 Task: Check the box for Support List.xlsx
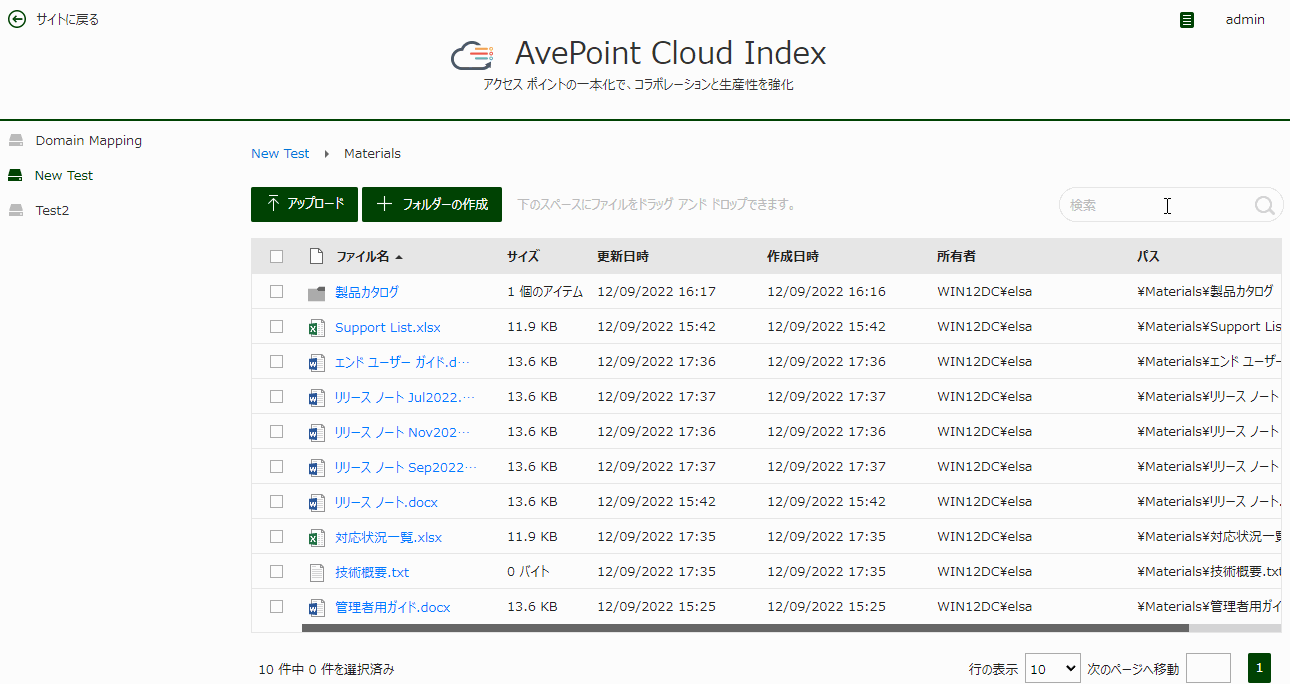click(277, 326)
